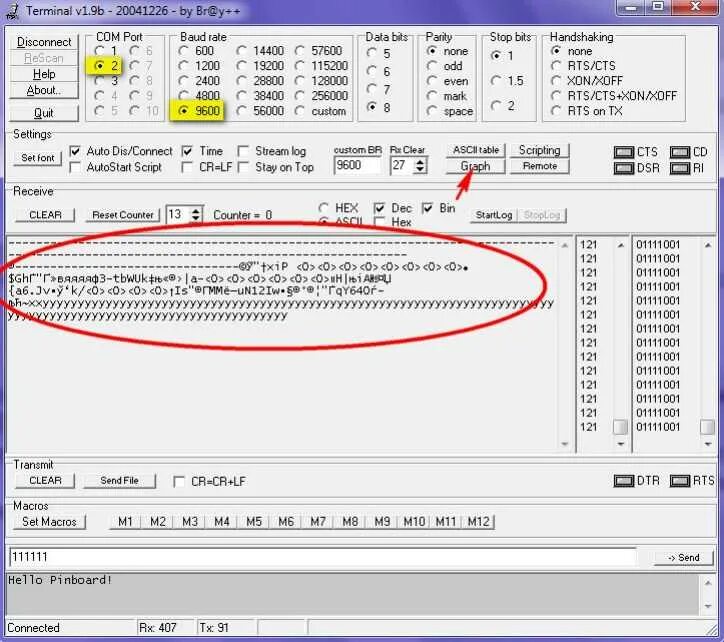Open the Scripting window
This screenshot has width=724, height=642.
[540, 150]
